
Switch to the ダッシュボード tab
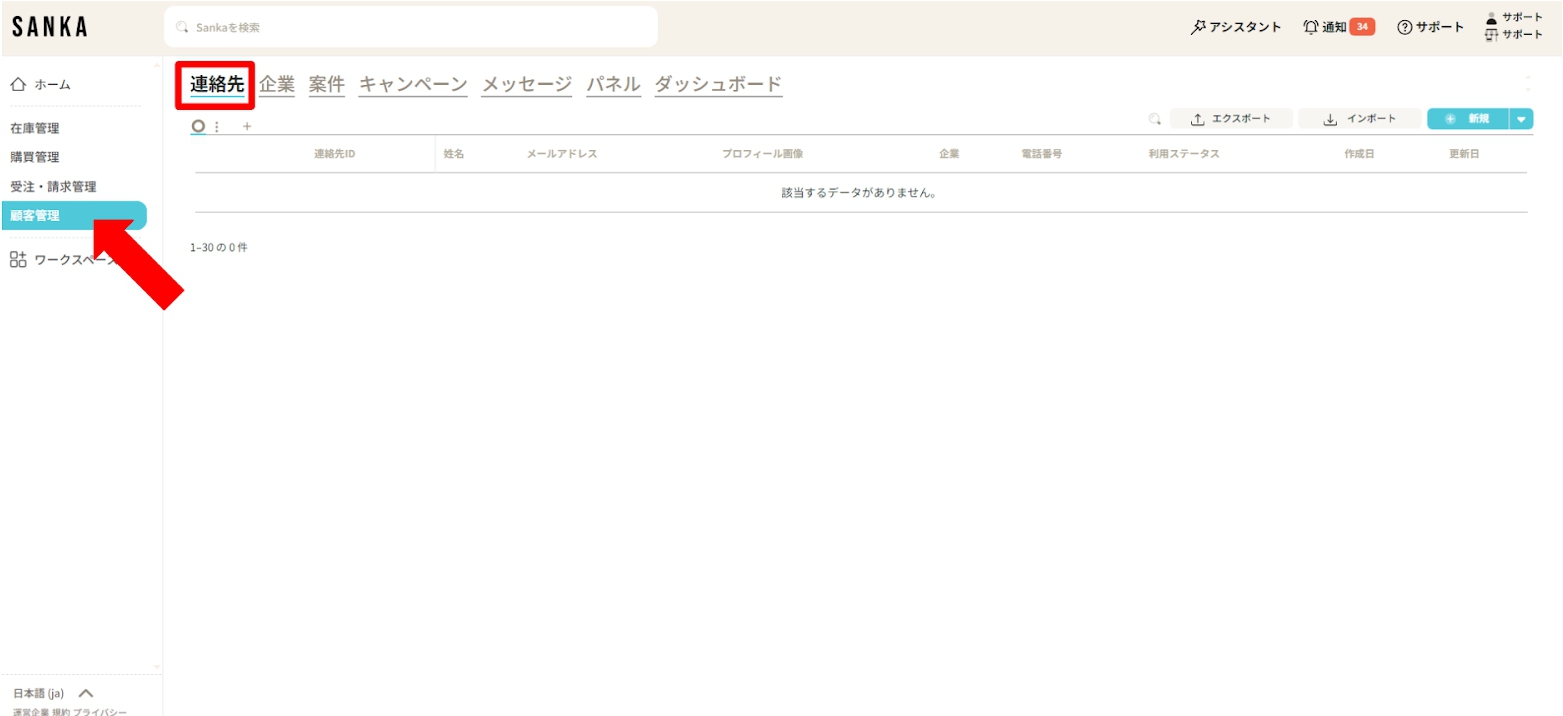point(718,85)
